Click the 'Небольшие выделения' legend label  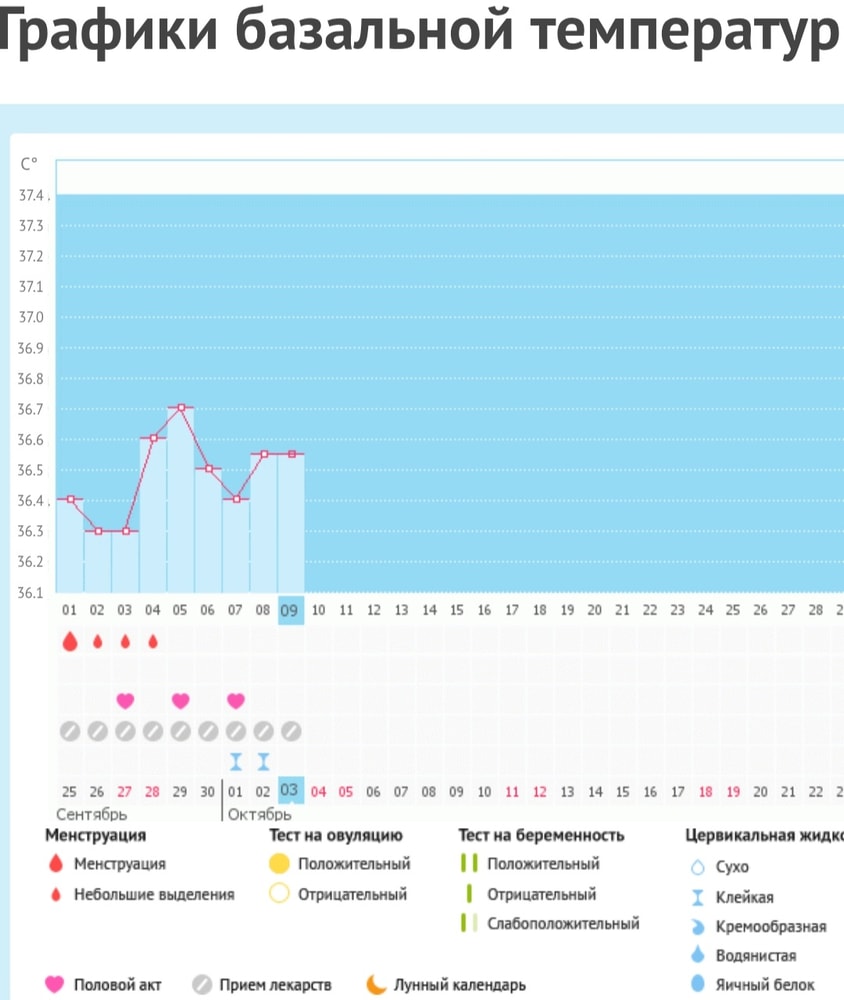tap(153, 894)
